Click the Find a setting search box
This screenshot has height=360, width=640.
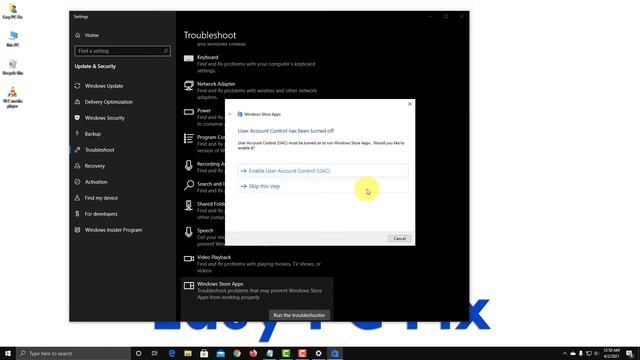tap(122, 51)
